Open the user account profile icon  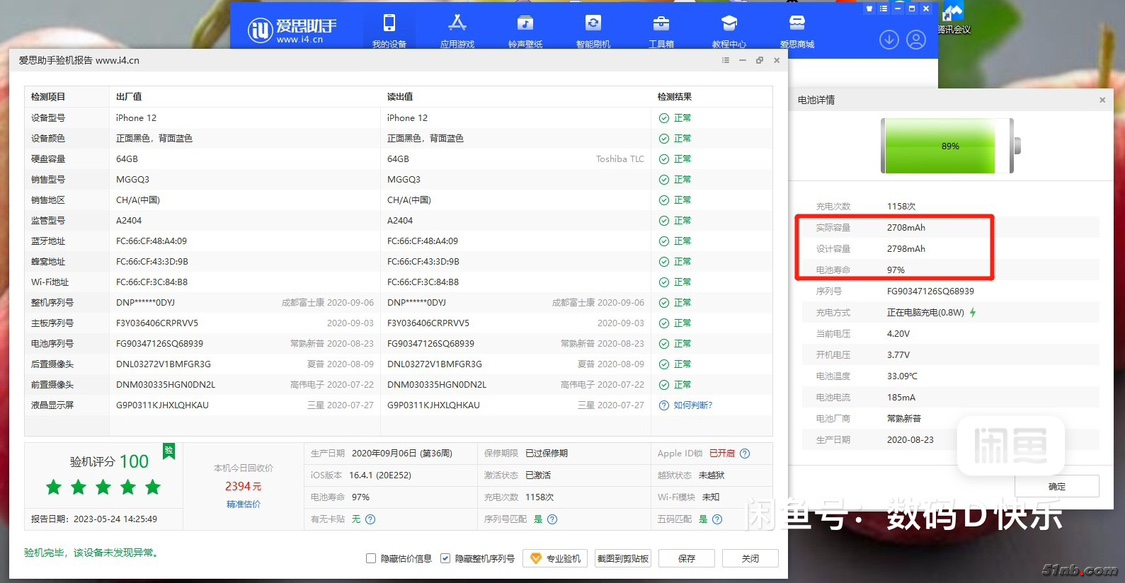916,40
